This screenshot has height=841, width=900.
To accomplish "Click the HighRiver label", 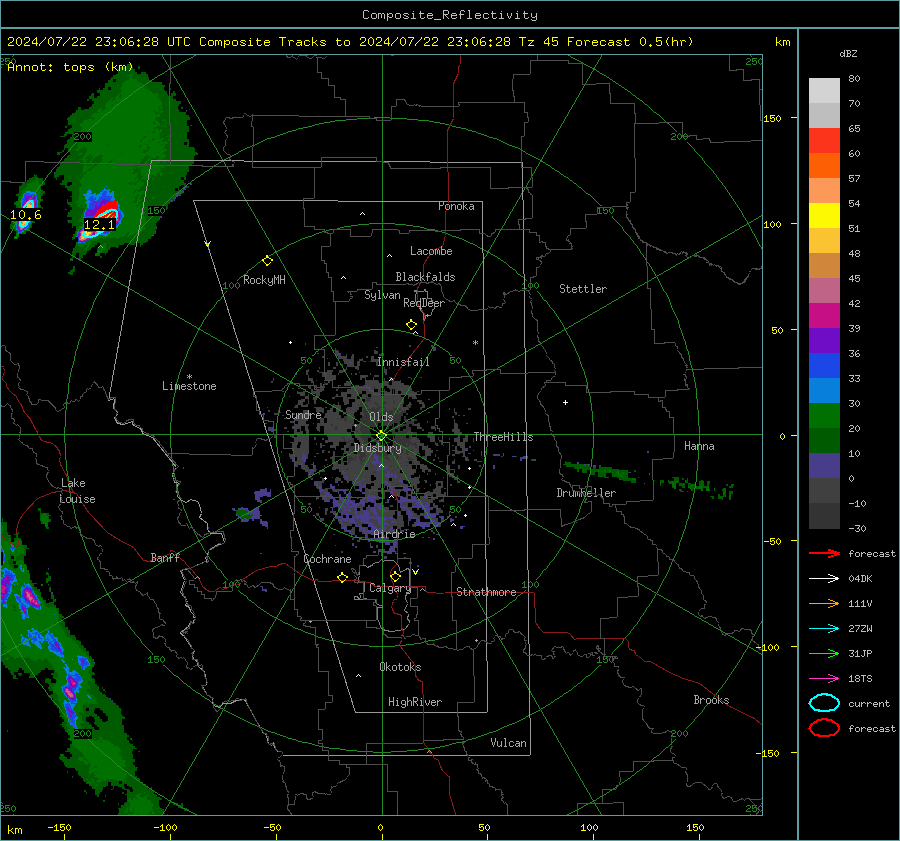I will click(415, 702).
